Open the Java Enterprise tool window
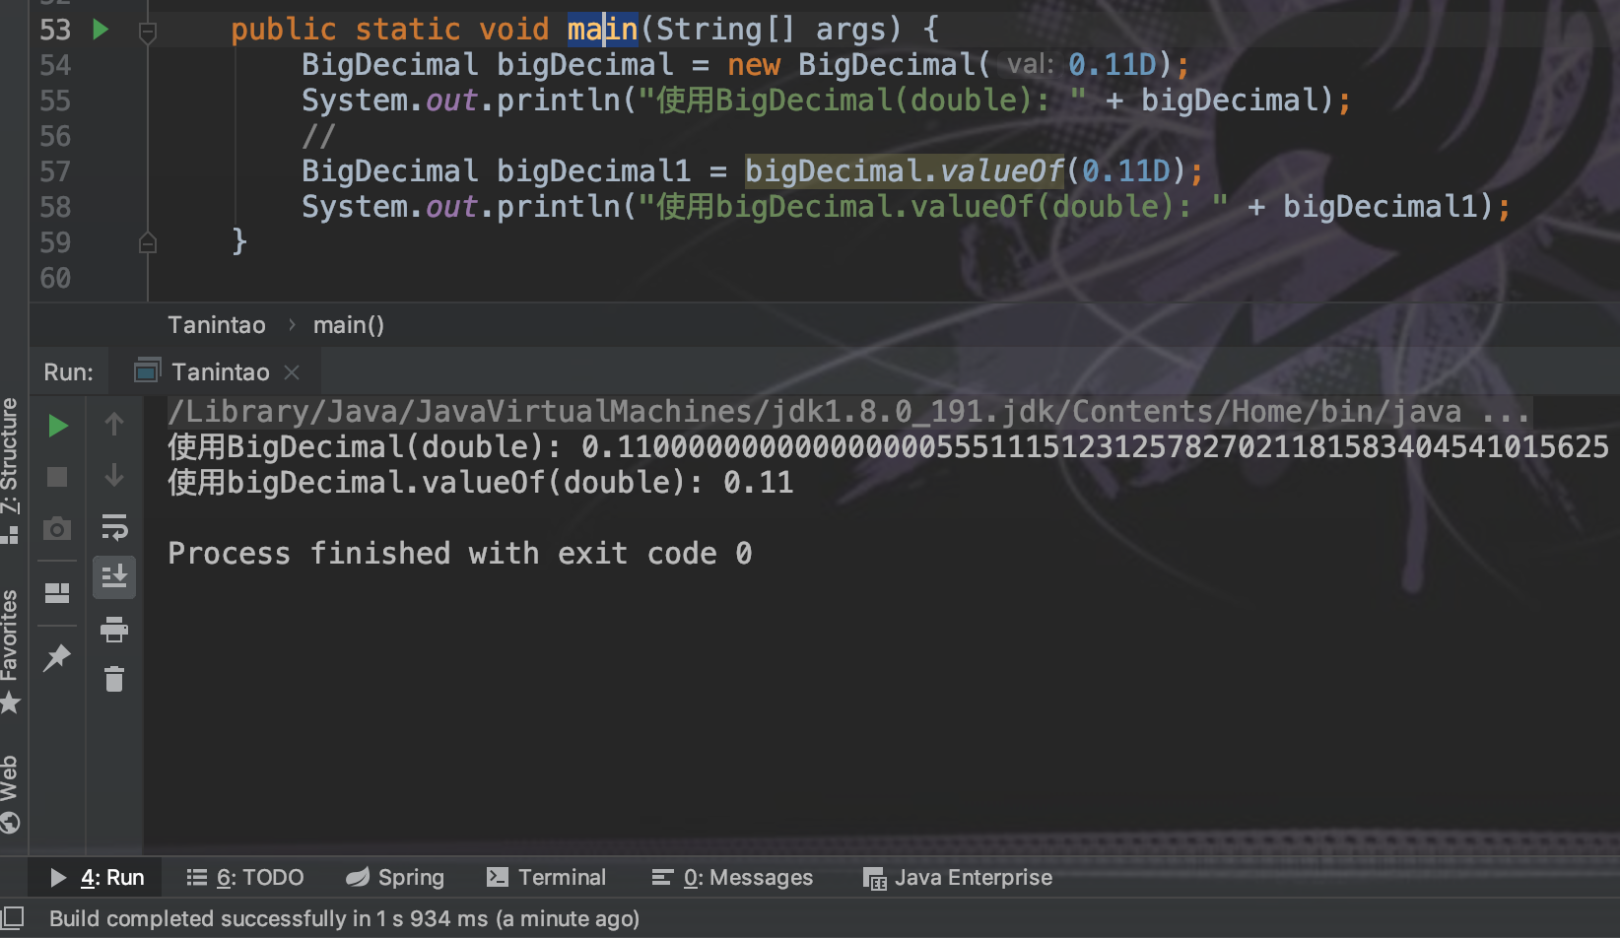 (x=958, y=877)
